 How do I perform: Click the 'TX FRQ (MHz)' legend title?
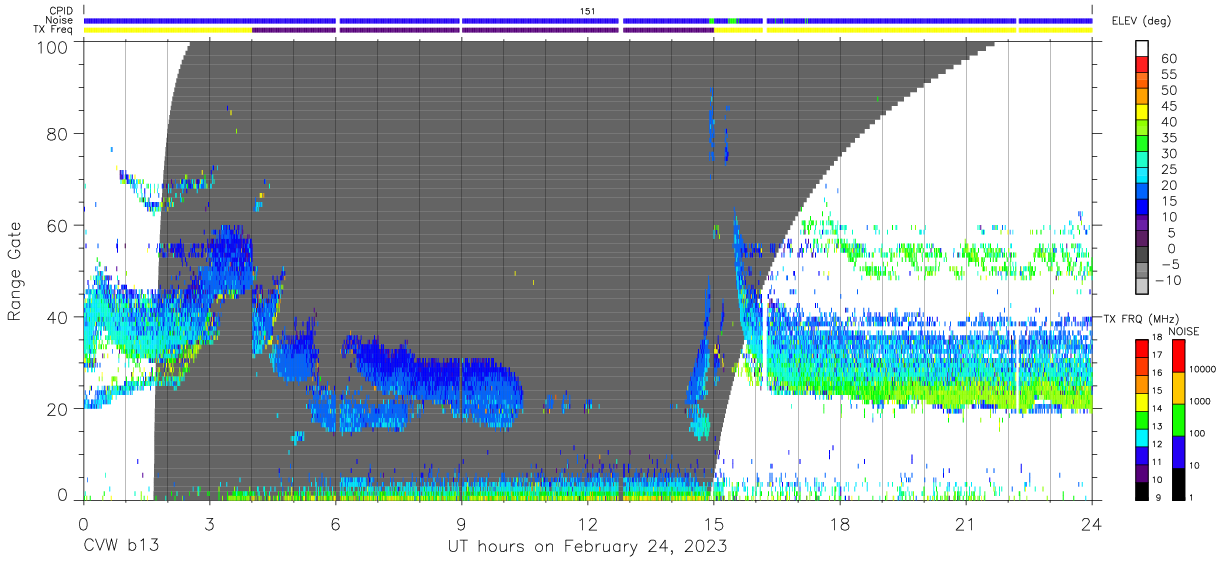1140,318
